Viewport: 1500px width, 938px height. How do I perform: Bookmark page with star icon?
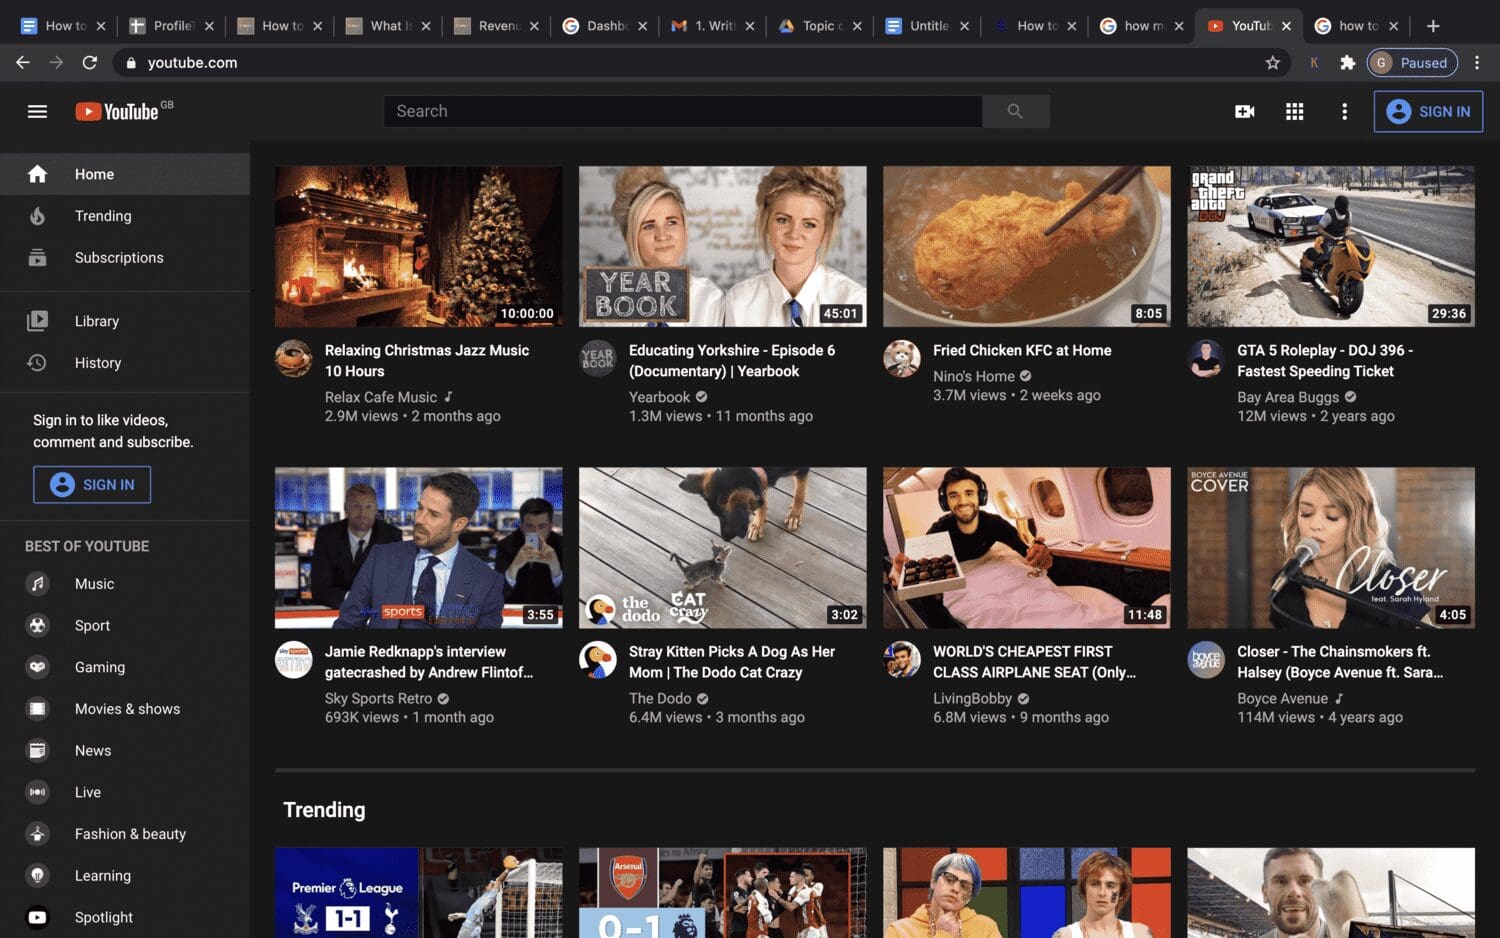tap(1272, 62)
